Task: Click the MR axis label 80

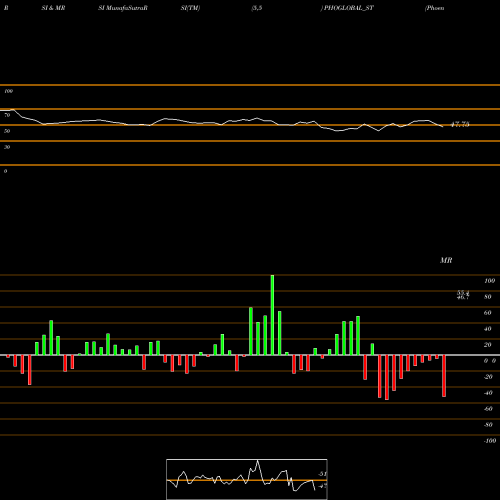Action: (x=488, y=297)
